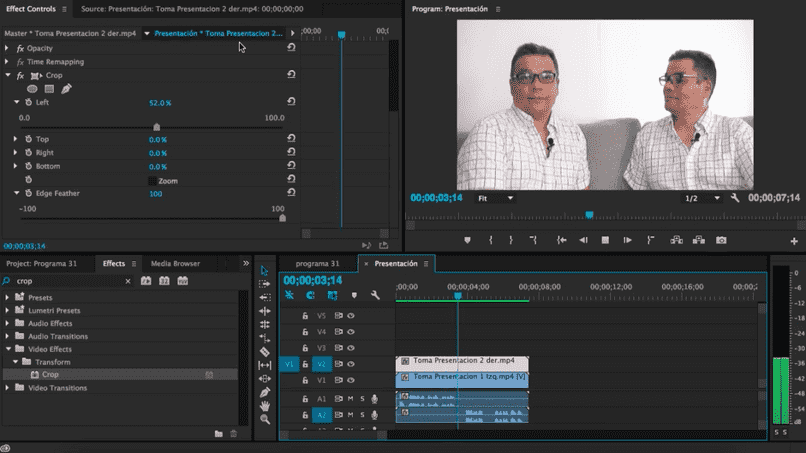806x453 pixels.
Task: Hide track V1 output eye
Action: 351,380
